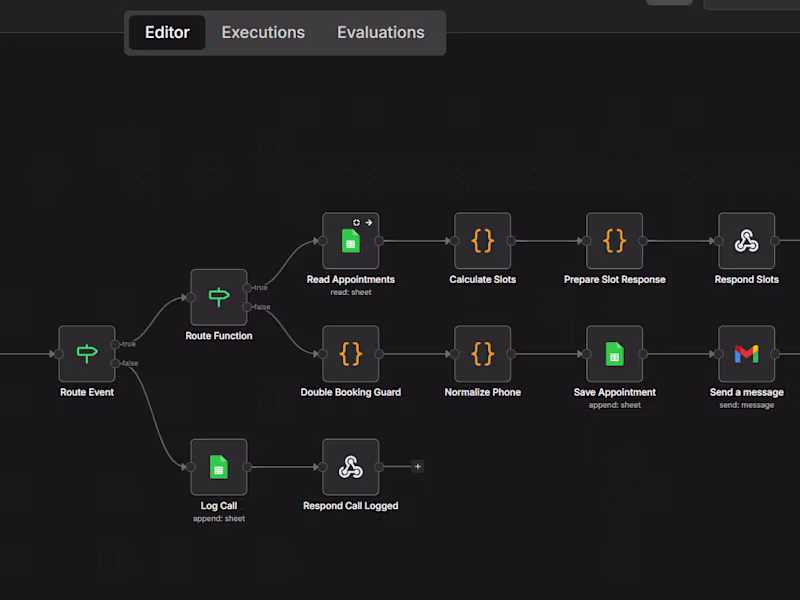
Task: Click the Prepare Slot Response label
Action: pos(614,280)
